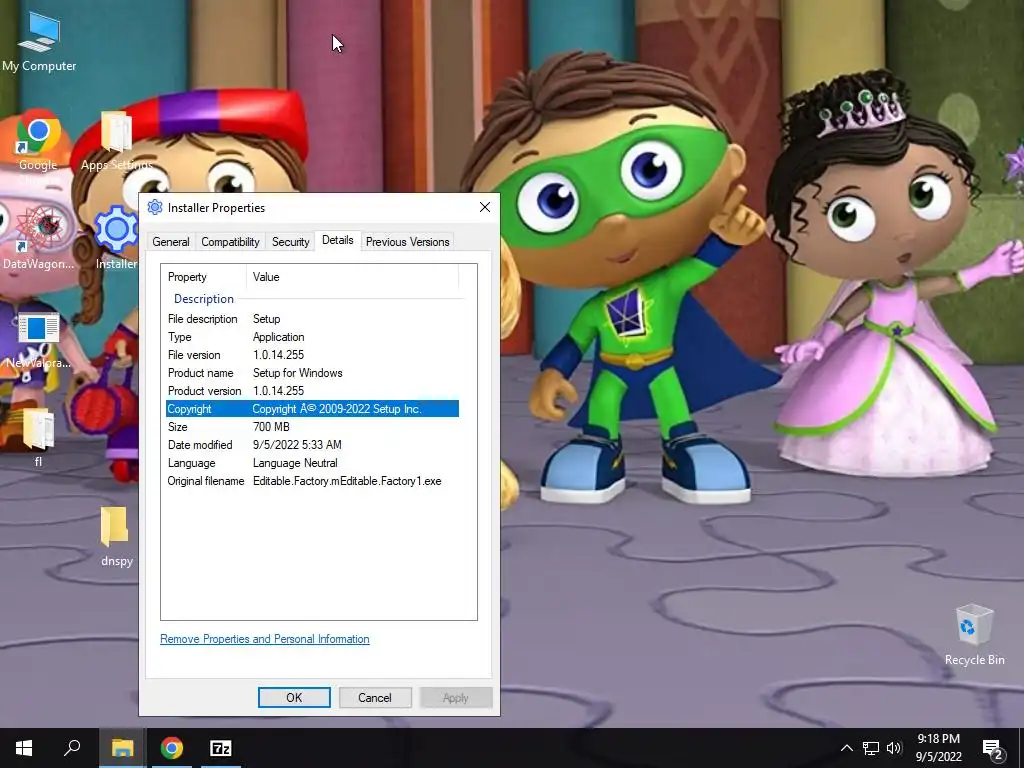The width and height of the screenshot is (1024, 768).
Task: Open taskbar search magnifier
Action: pyautogui.click(x=72, y=748)
